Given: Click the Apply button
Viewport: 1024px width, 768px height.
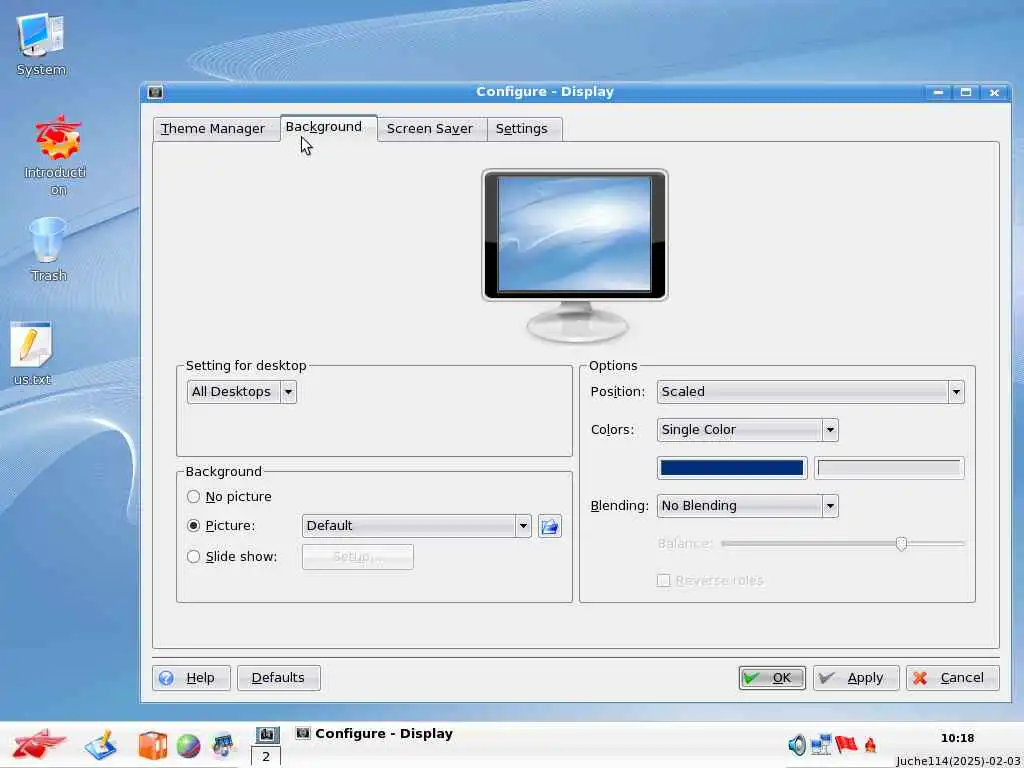Looking at the screenshot, I should tap(856, 678).
